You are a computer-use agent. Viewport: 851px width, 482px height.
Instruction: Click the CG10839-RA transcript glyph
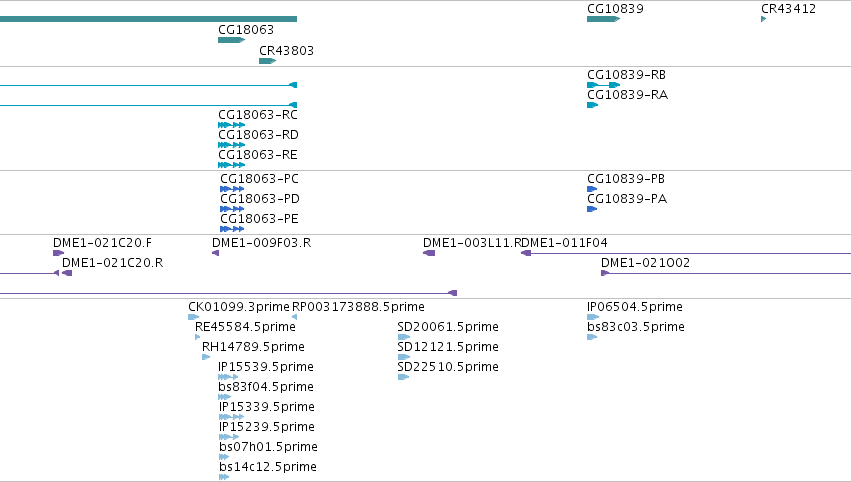coord(593,105)
